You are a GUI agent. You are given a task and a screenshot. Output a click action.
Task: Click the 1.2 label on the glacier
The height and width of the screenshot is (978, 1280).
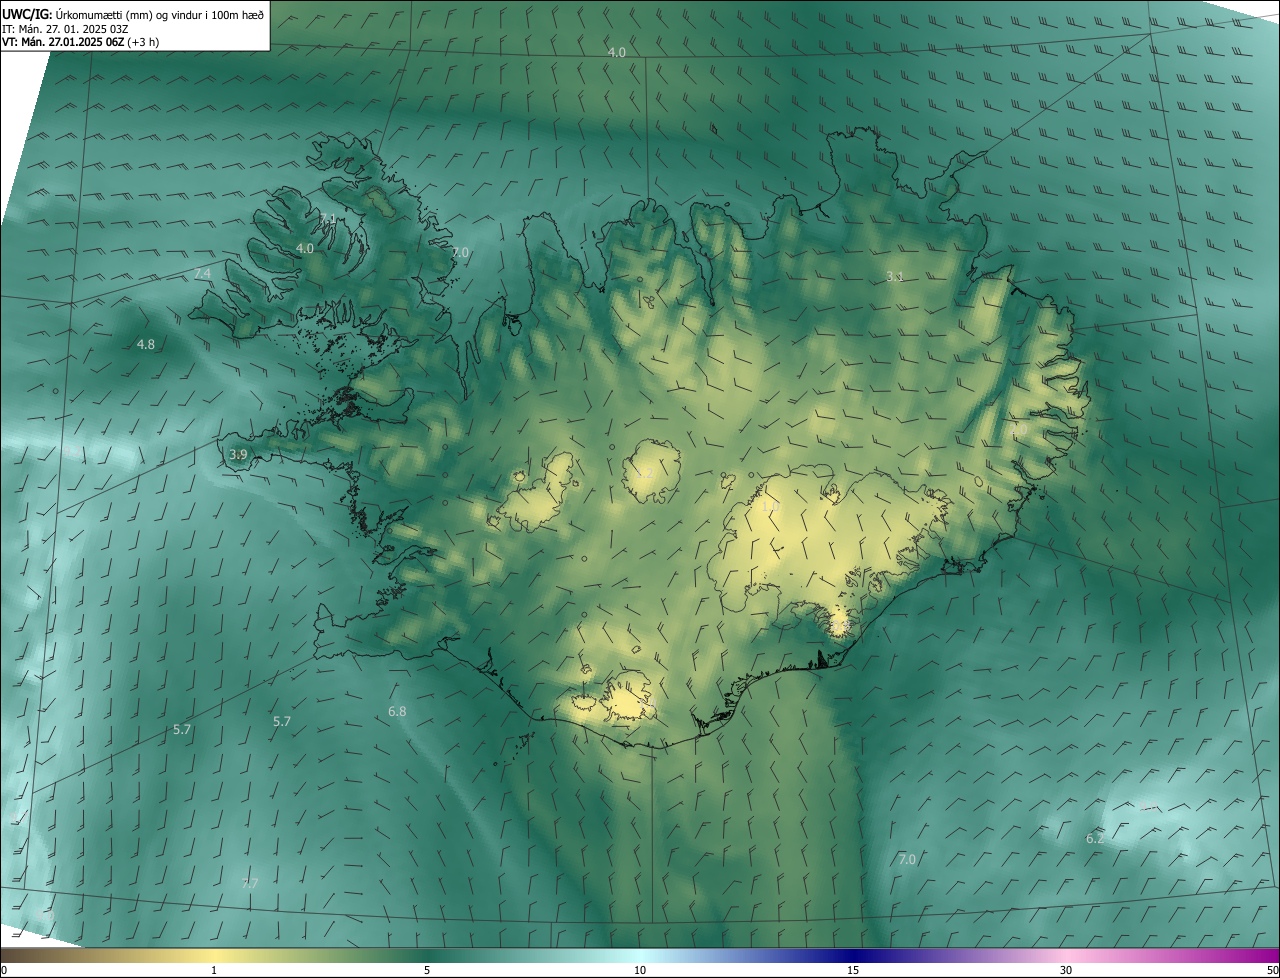[645, 473]
